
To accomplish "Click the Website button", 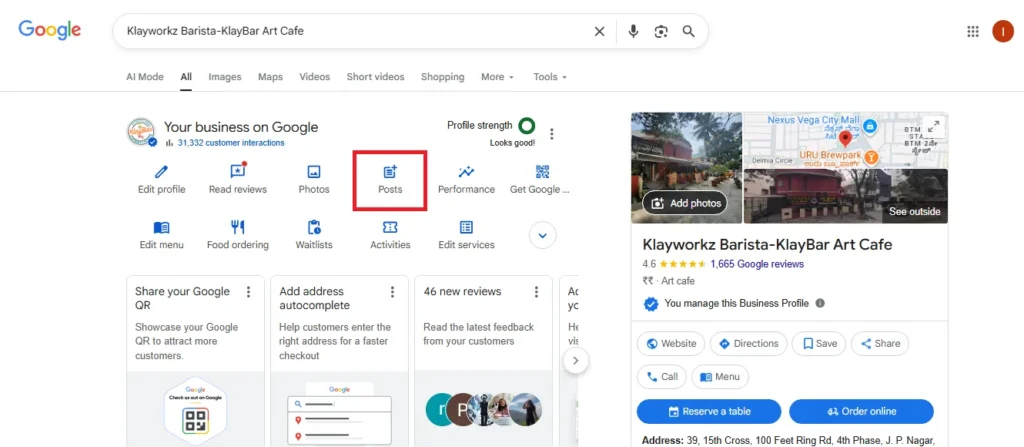I will pyautogui.click(x=671, y=344).
